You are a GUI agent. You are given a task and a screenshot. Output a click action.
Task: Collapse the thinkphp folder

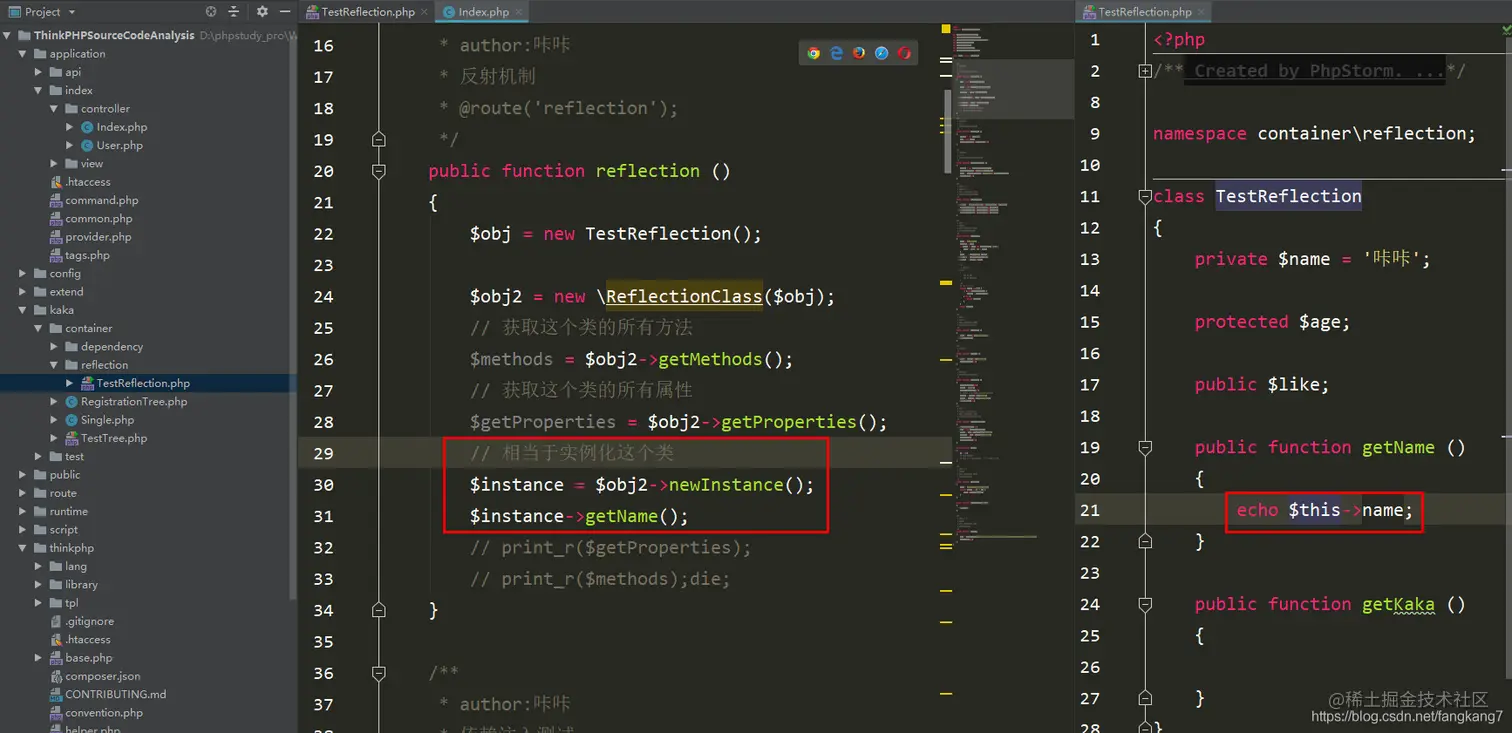[x=23, y=548]
